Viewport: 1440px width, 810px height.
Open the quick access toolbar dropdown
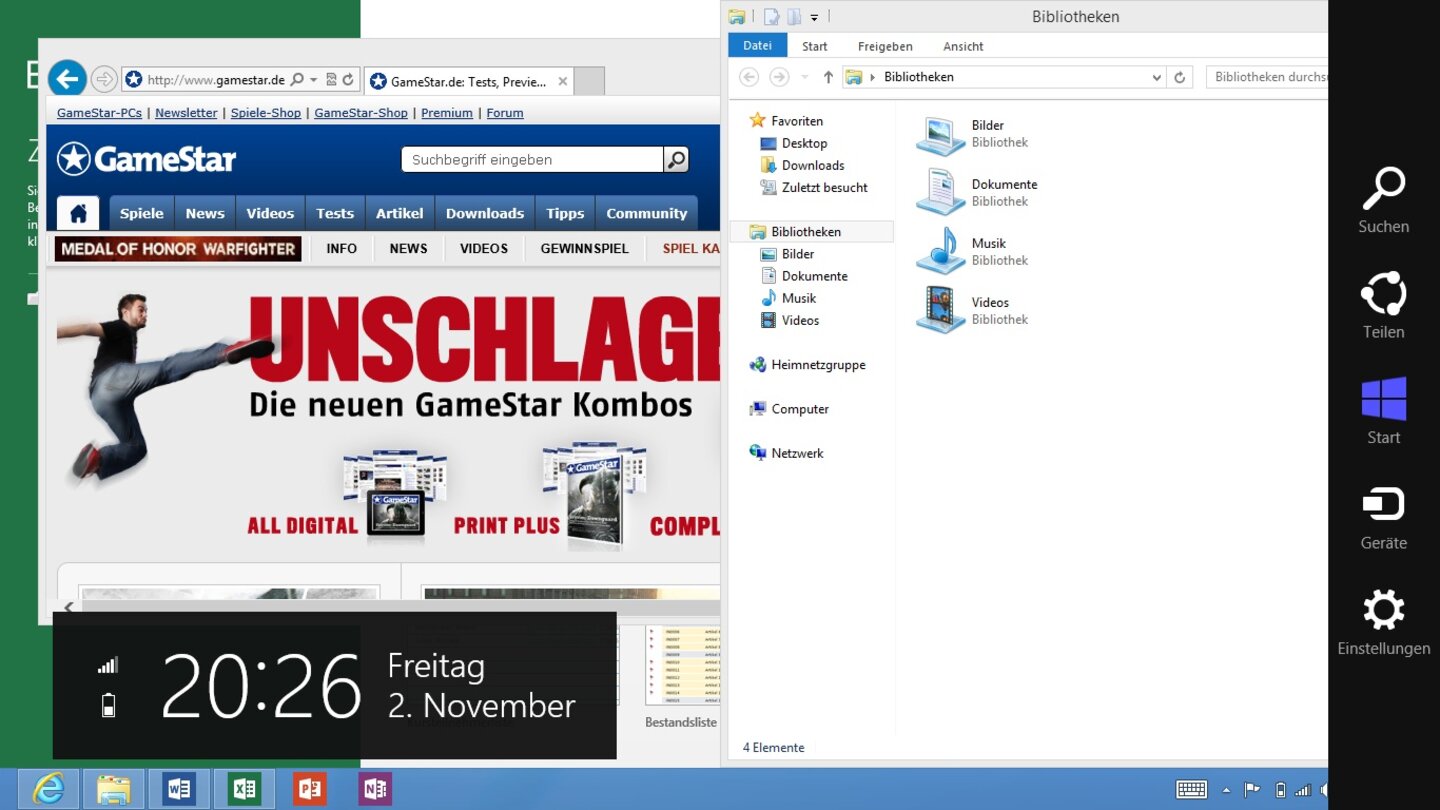[x=814, y=17]
